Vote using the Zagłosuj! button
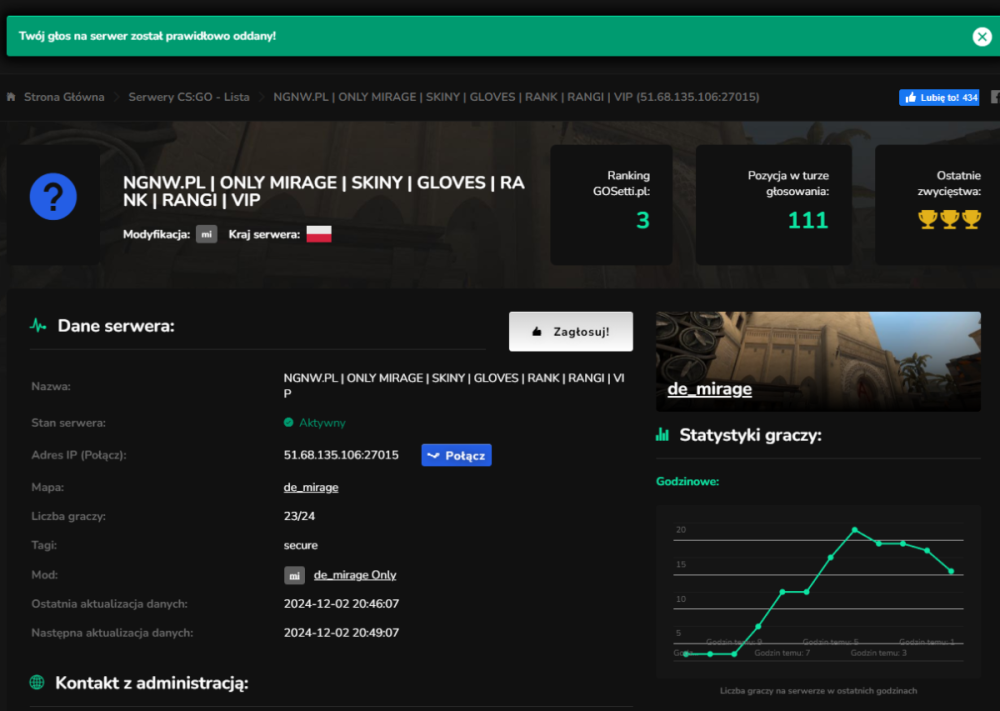1000x711 pixels. [571, 332]
